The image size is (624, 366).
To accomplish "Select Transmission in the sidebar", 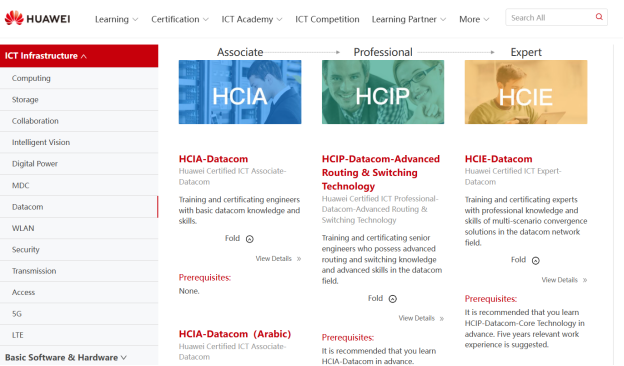I will click(x=79, y=271).
